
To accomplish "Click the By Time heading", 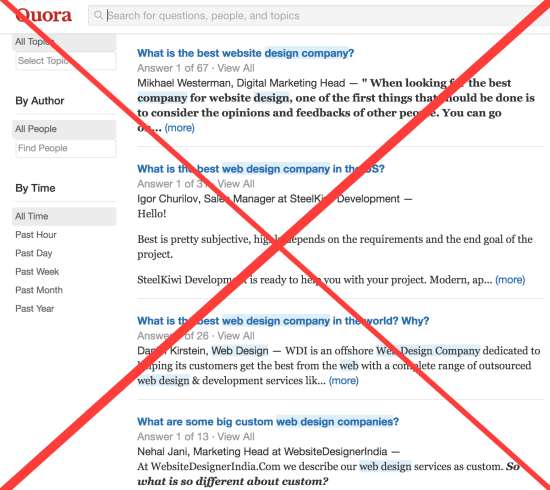I will pyautogui.click(x=35, y=188).
